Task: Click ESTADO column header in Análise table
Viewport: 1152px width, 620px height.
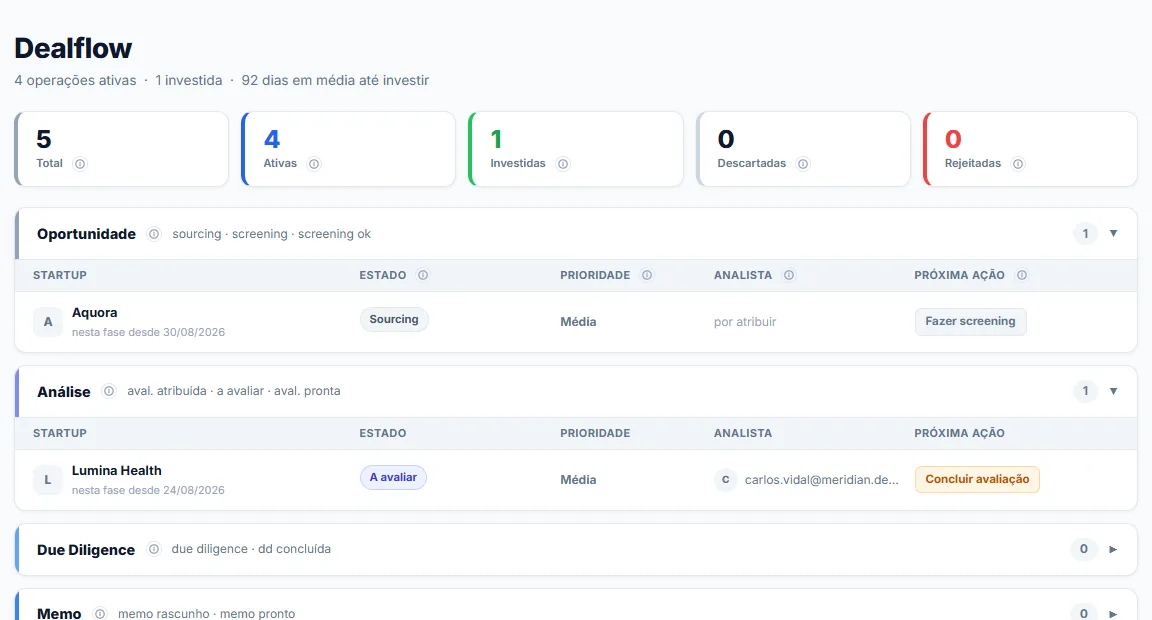Action: [383, 433]
